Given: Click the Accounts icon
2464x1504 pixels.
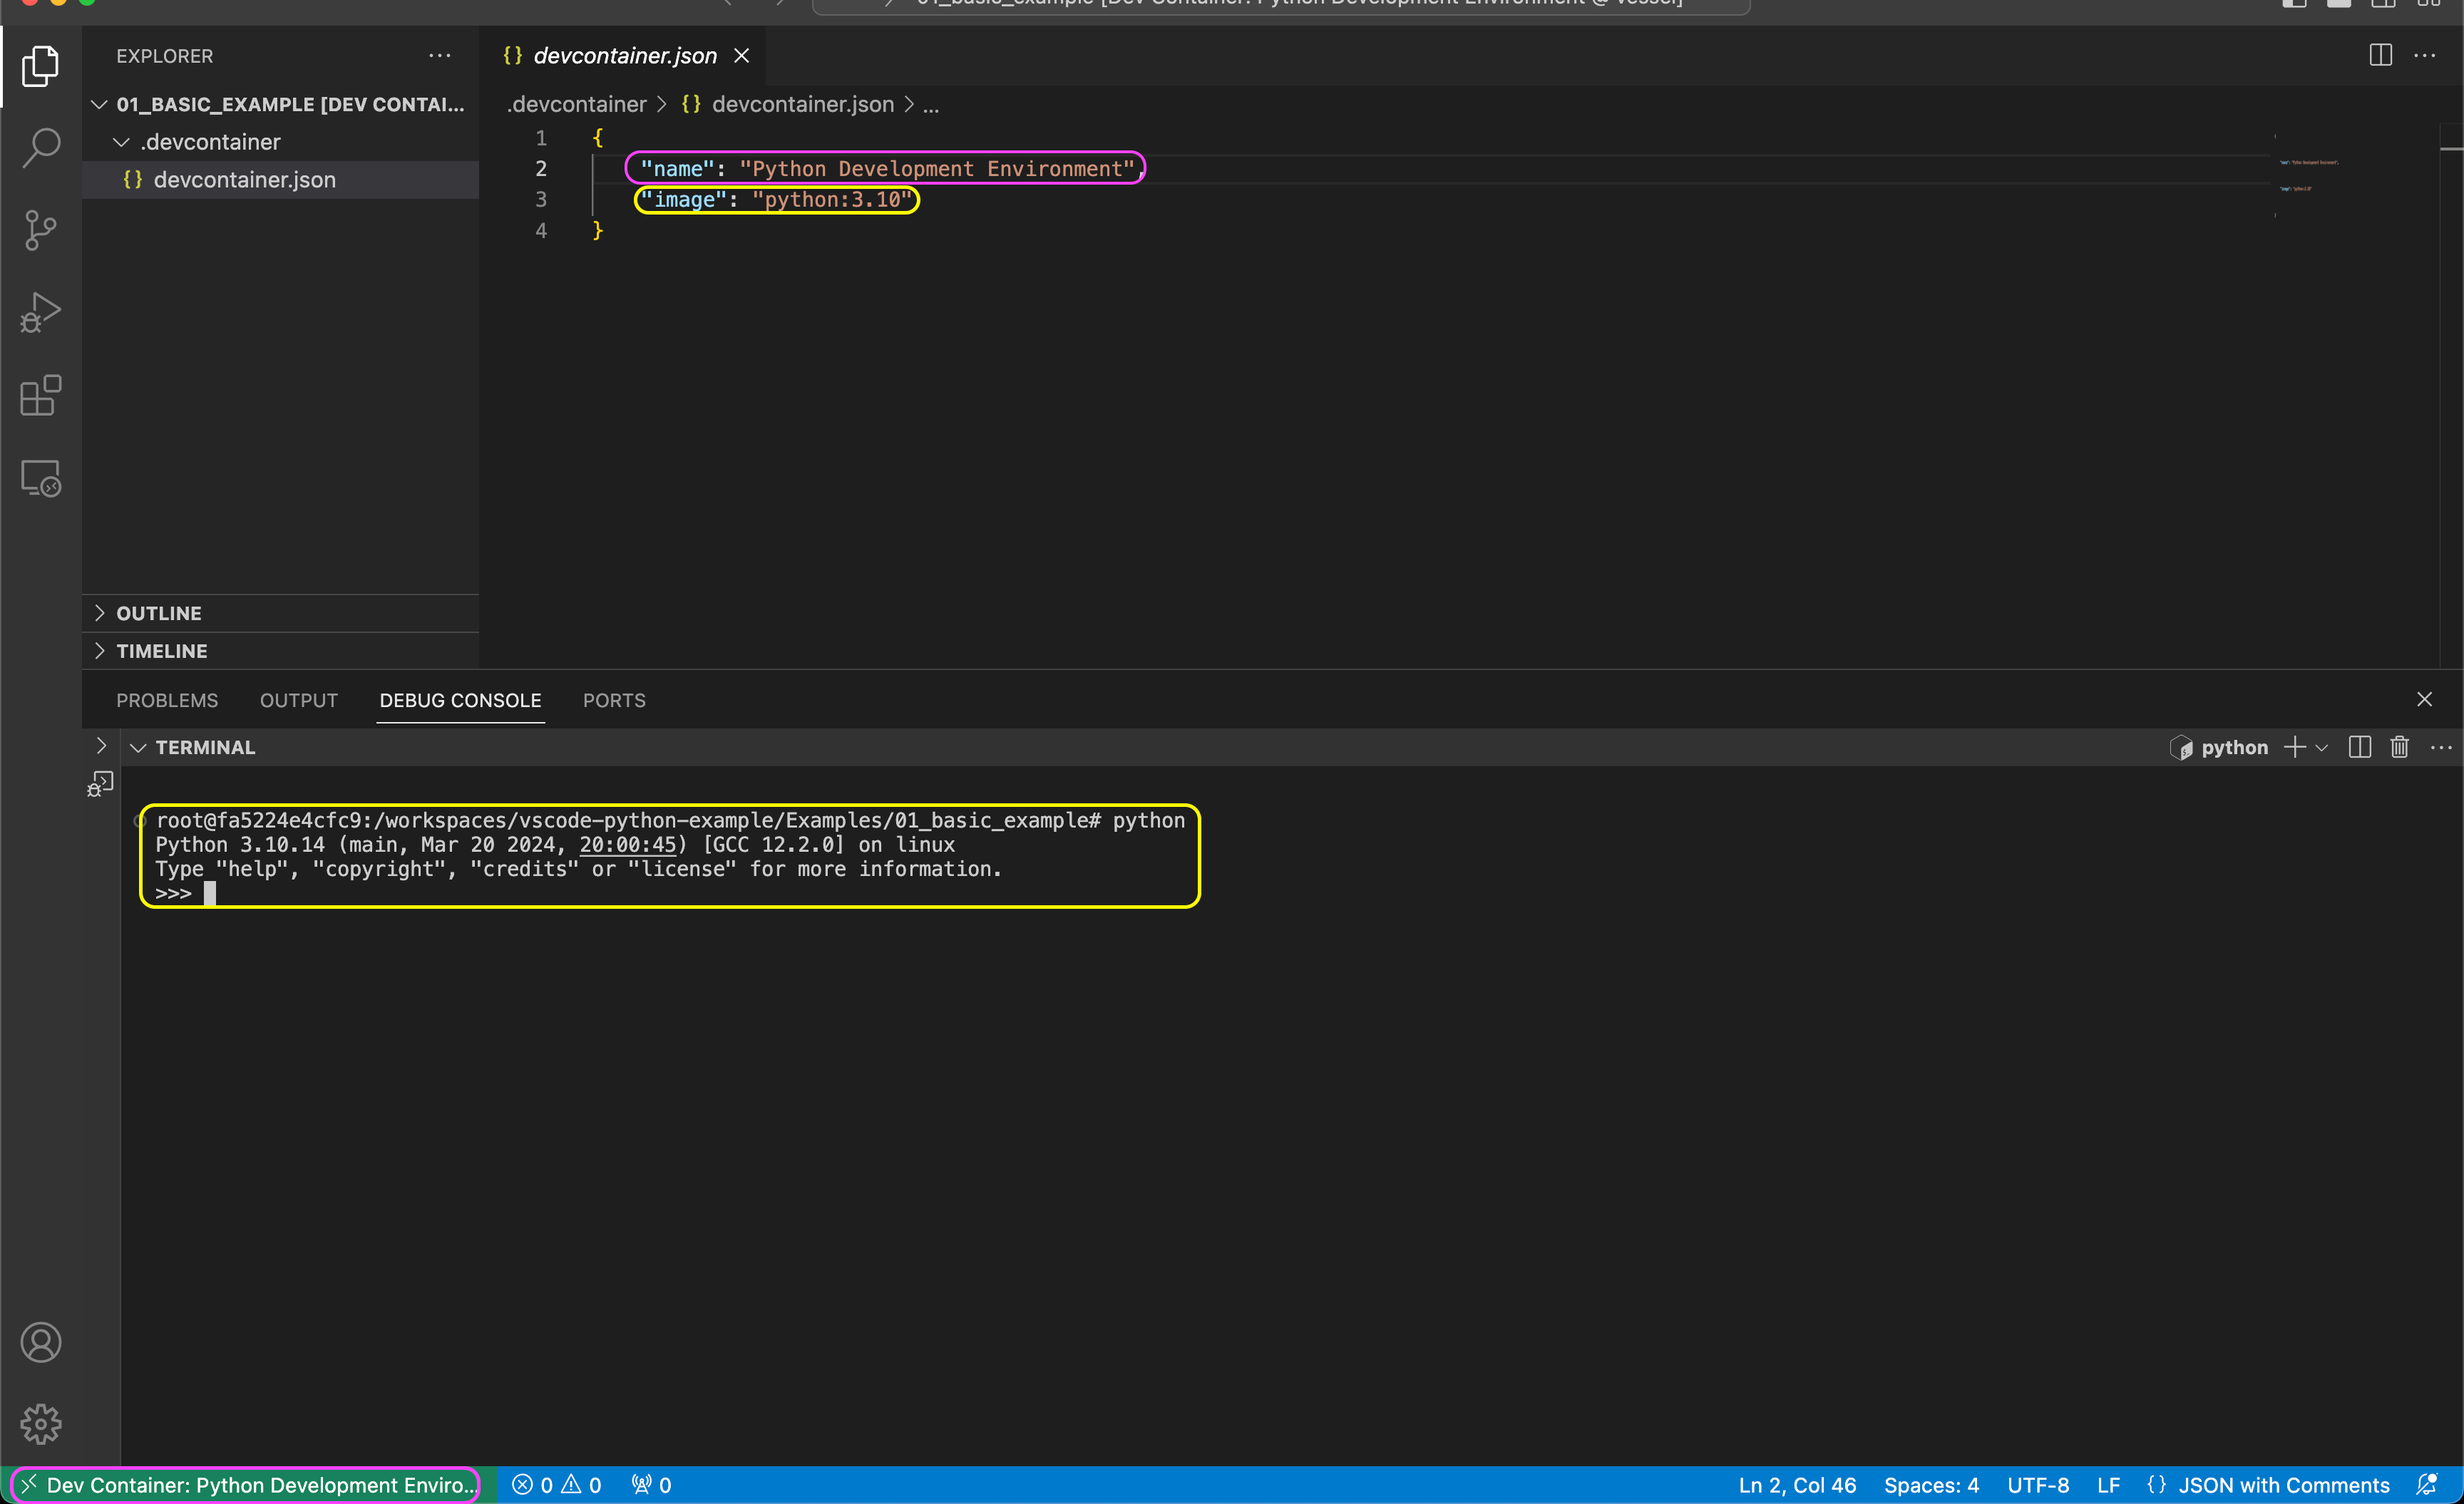Looking at the screenshot, I should coord(41,1342).
